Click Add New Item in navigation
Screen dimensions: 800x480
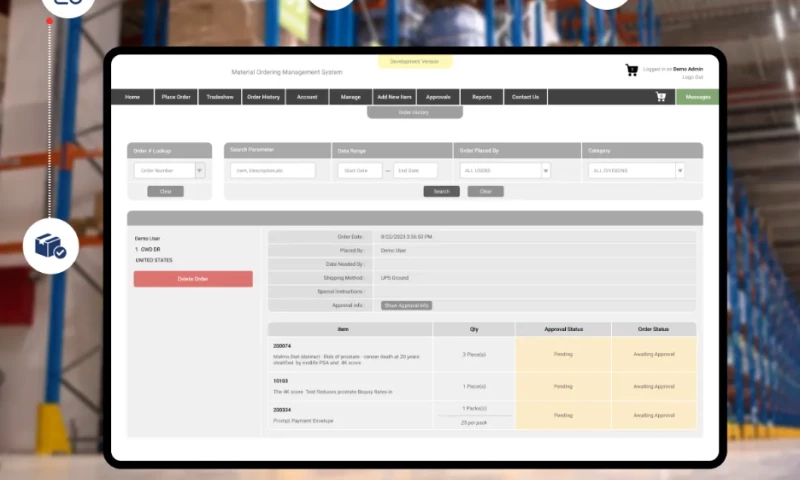(x=394, y=97)
